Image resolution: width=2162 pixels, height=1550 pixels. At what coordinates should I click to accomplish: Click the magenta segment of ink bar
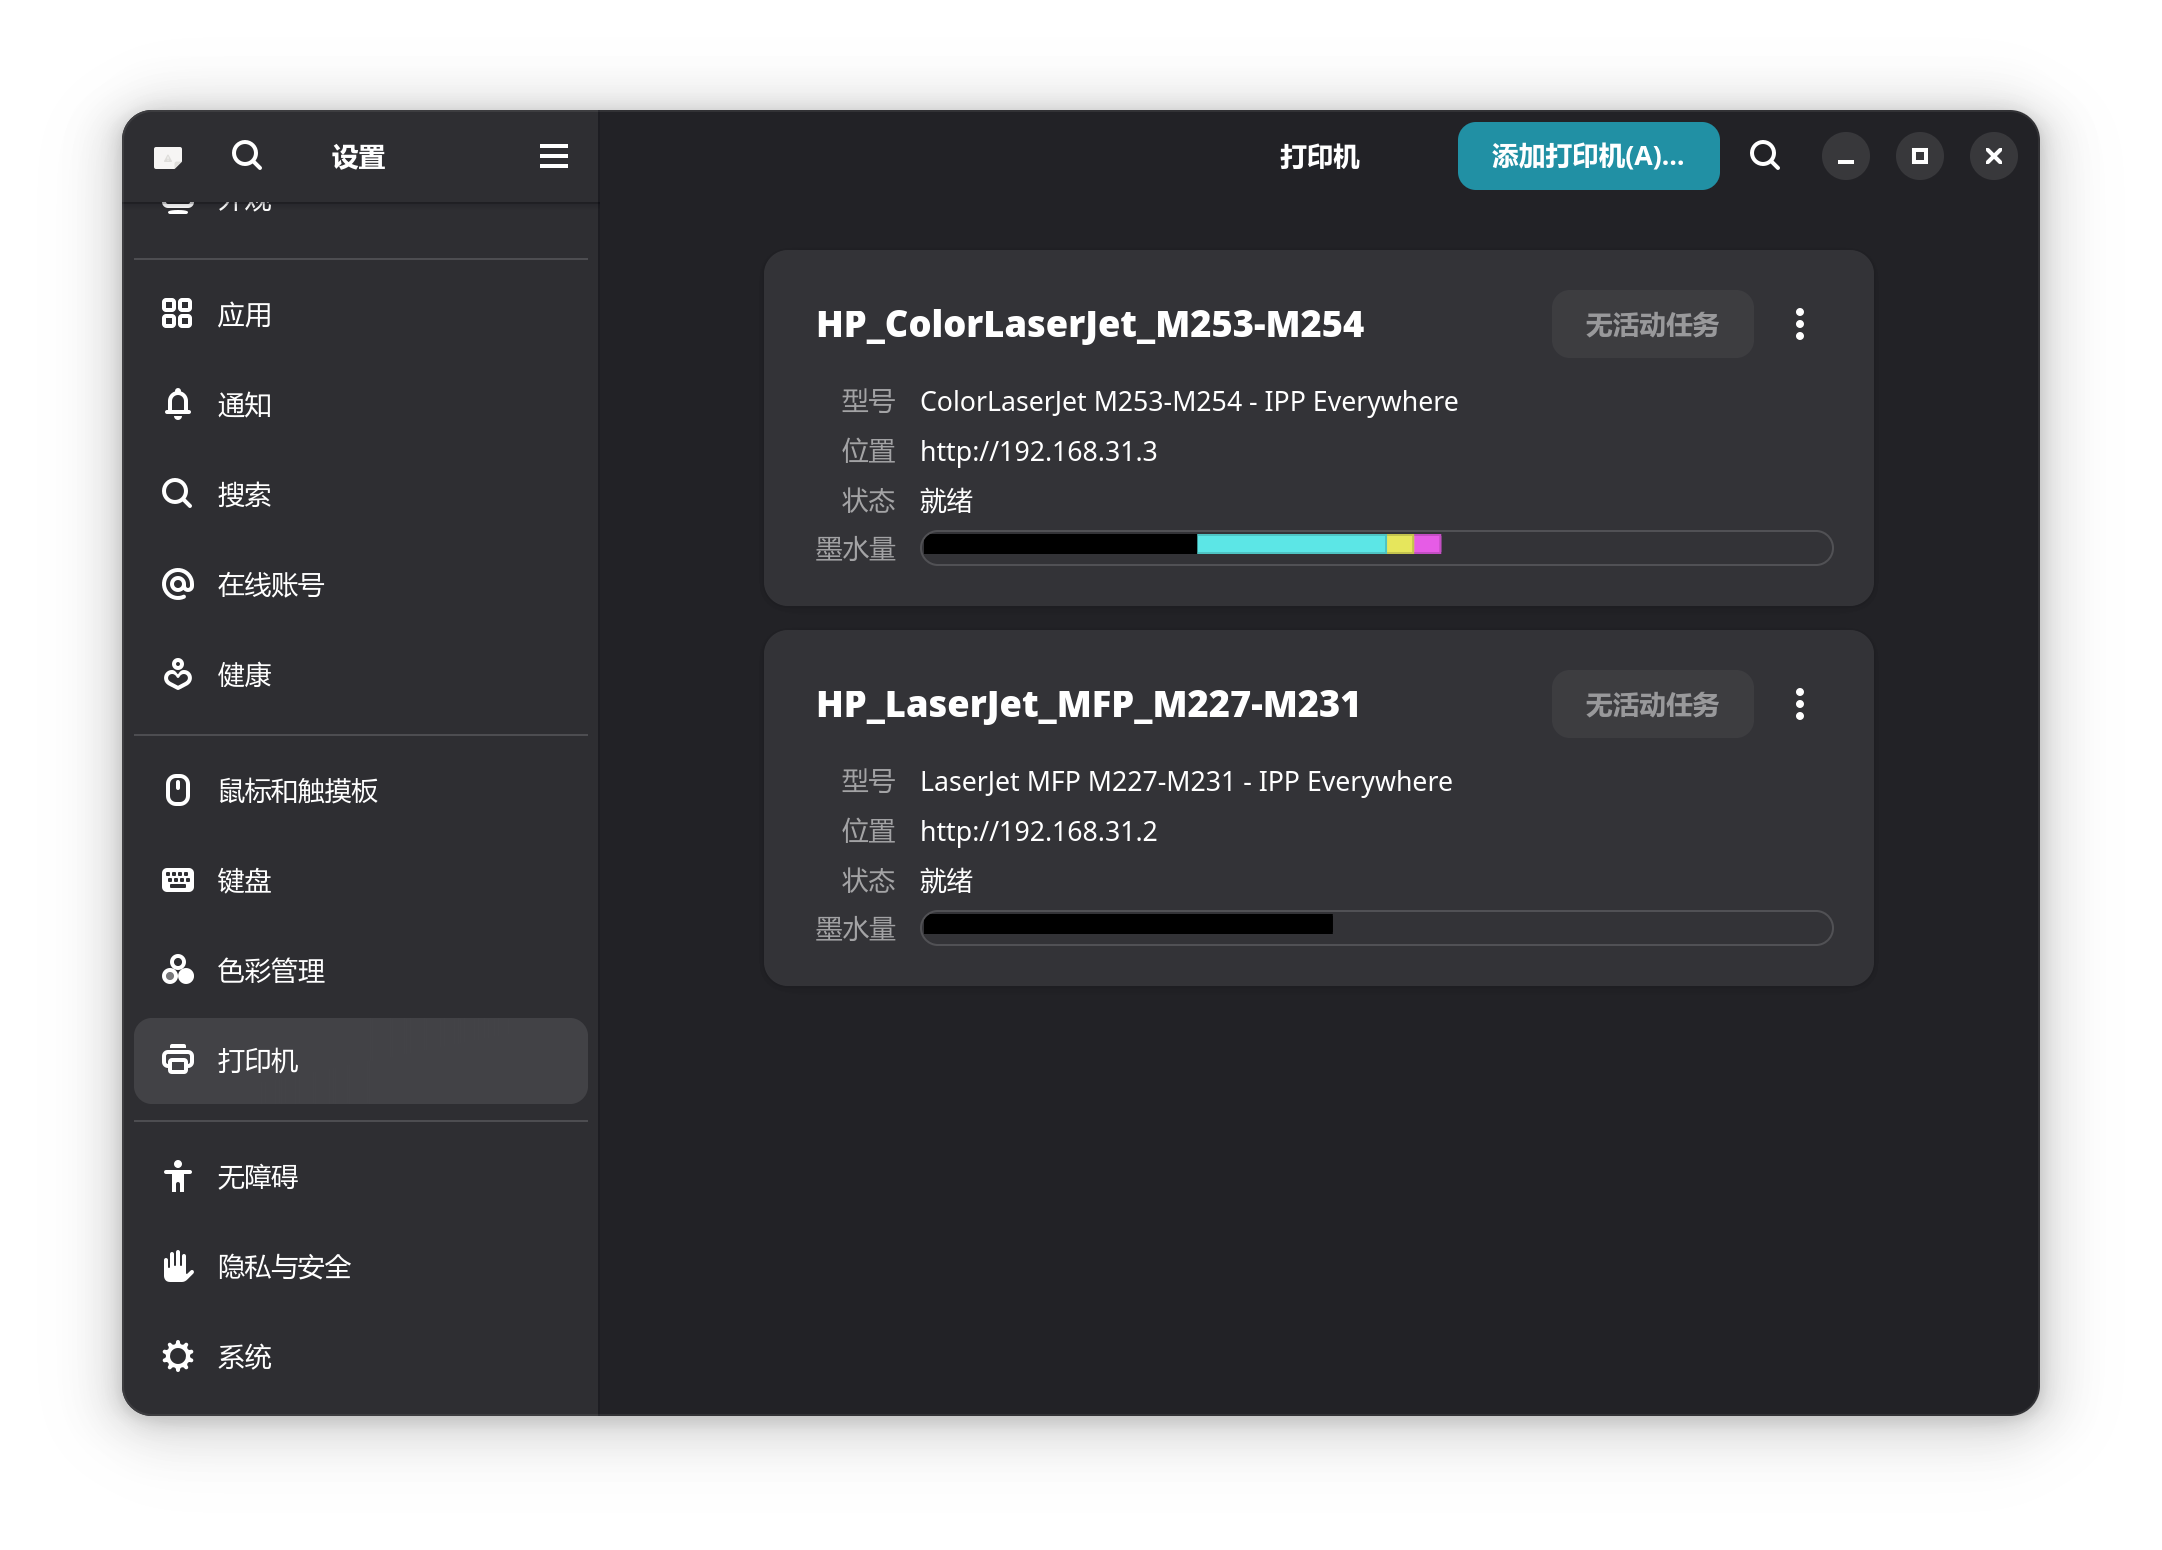pos(1427,544)
